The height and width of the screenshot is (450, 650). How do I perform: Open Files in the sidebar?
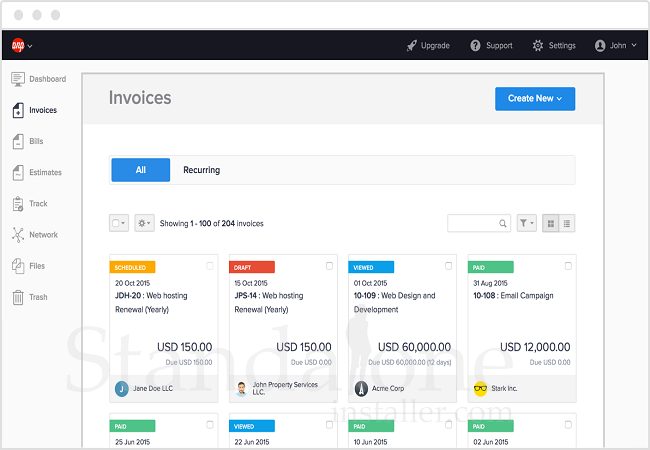37,266
